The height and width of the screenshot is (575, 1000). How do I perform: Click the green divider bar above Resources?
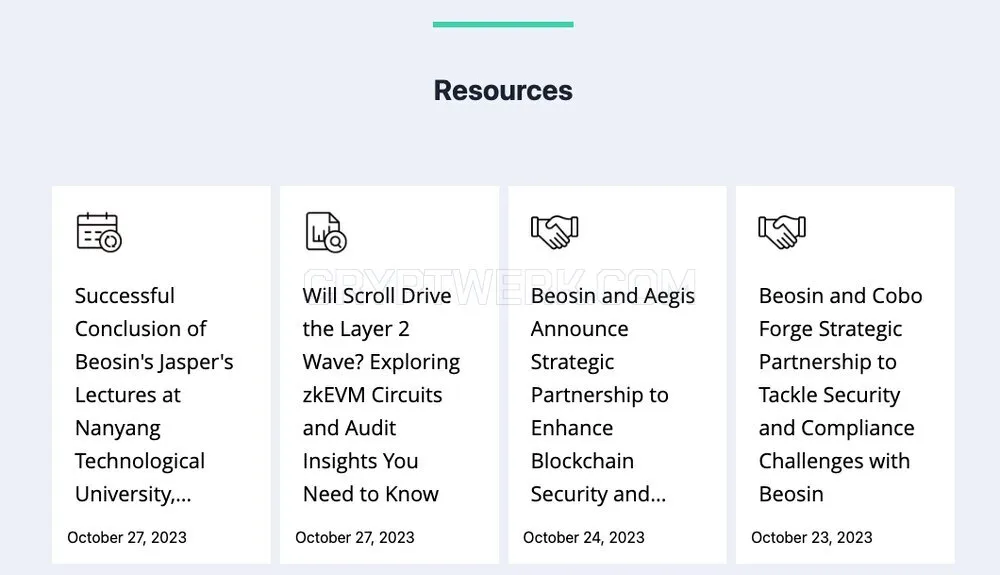503,24
